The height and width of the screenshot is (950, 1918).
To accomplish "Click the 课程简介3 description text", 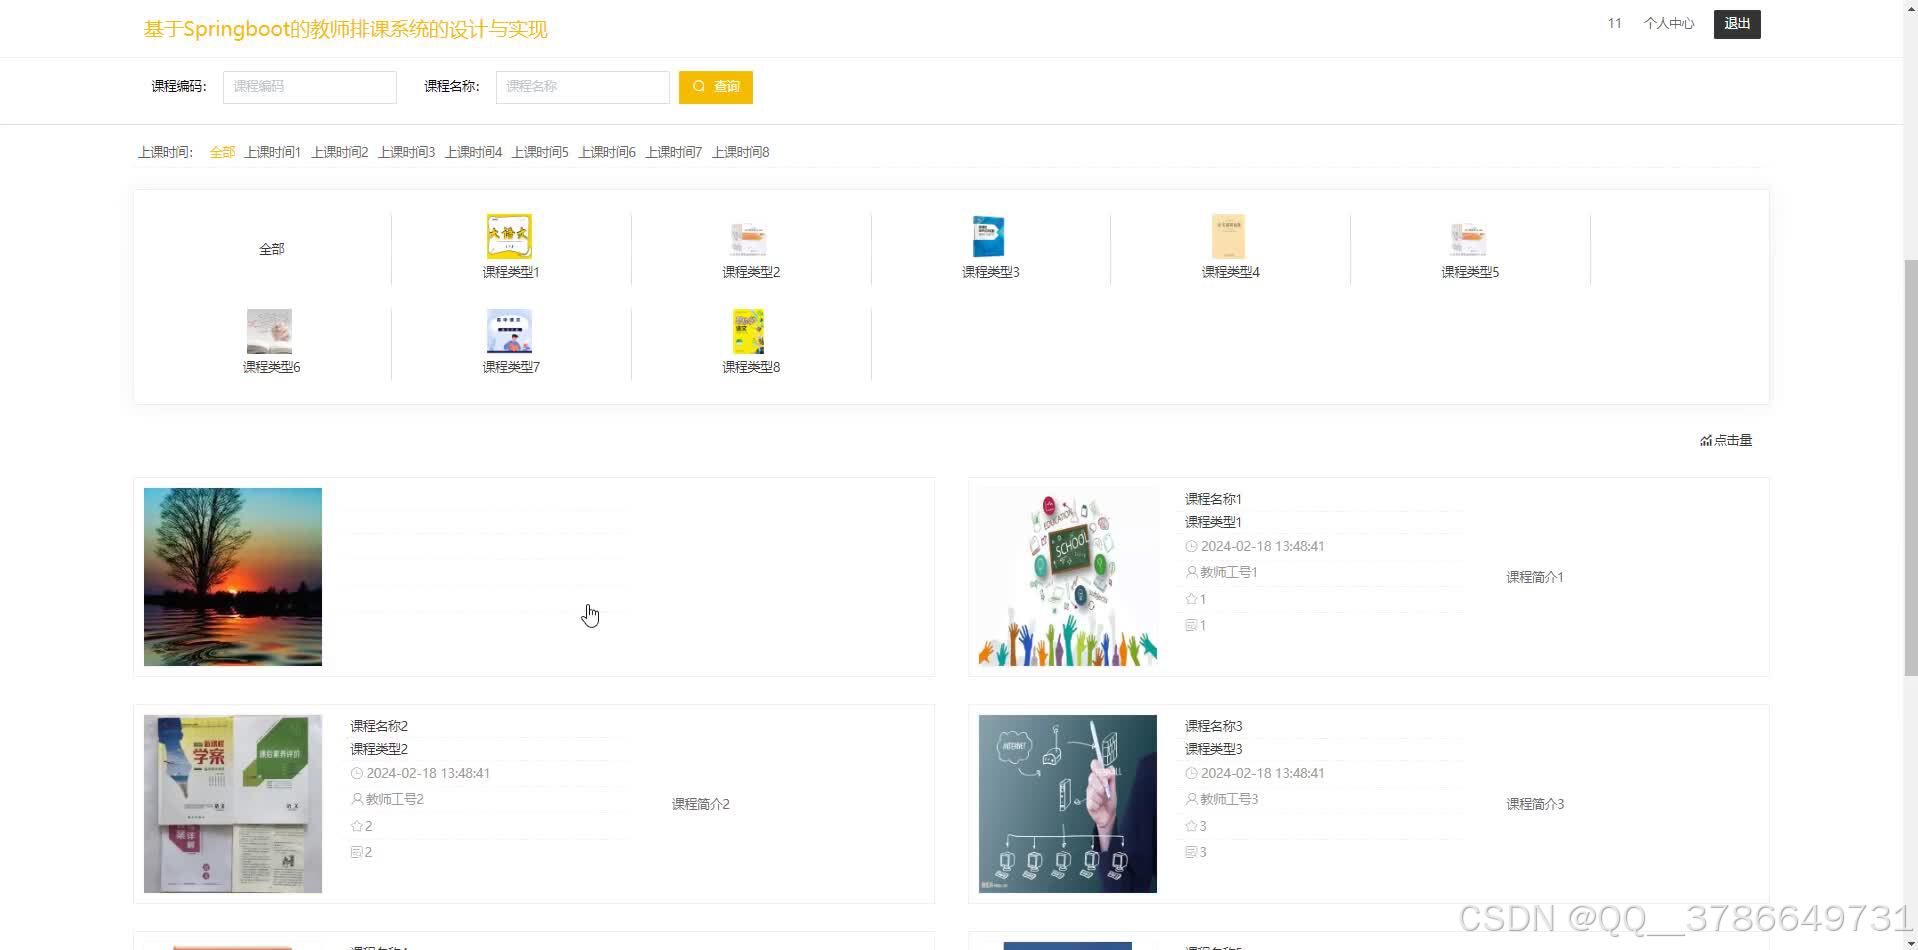I will click(1535, 804).
